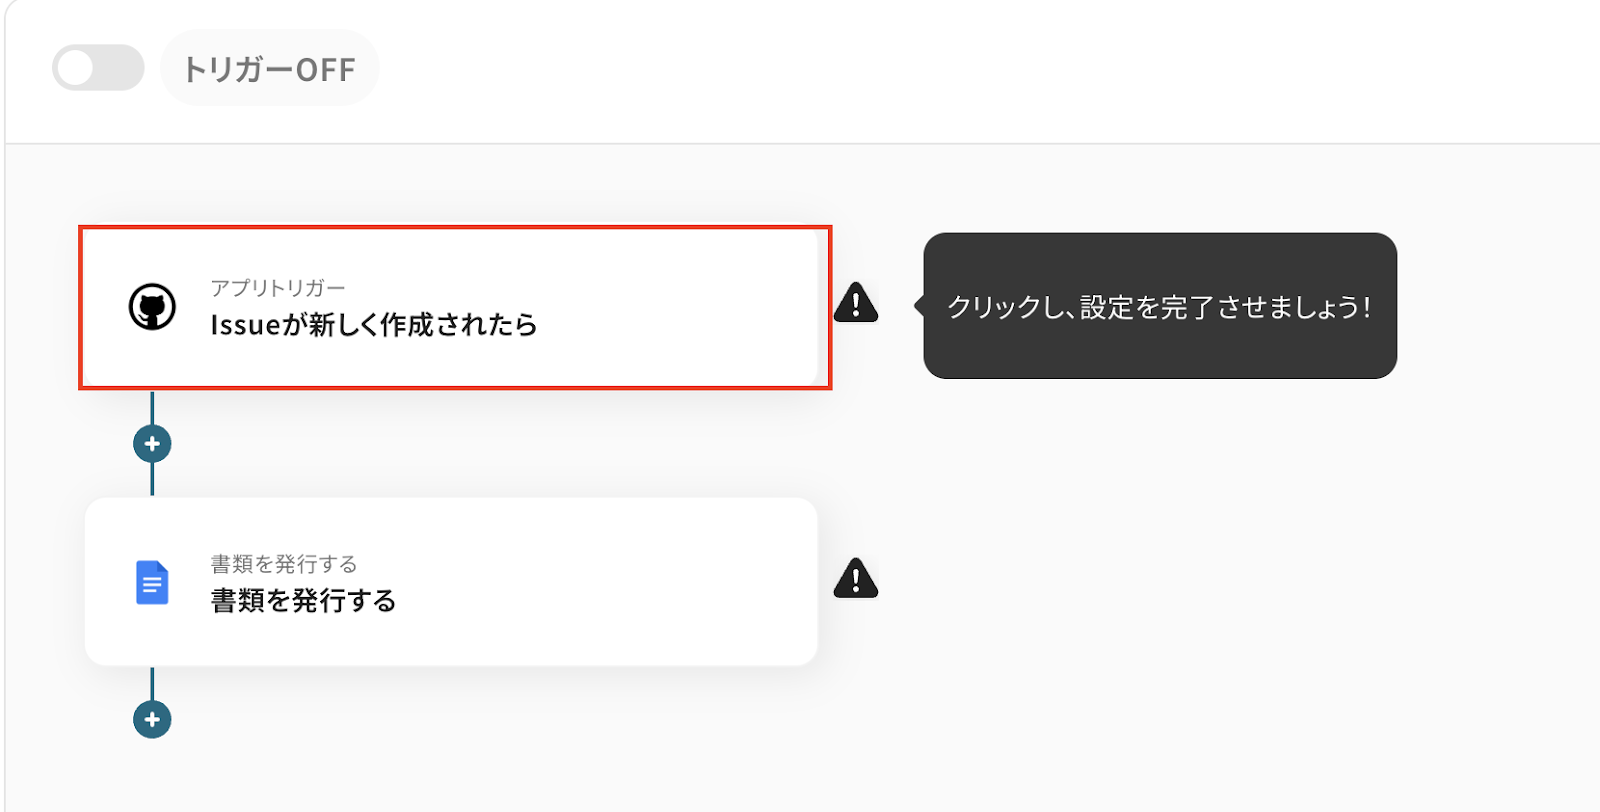
Task: Click the tooltip's pointer arrow near the warning icon
Action: point(919,306)
